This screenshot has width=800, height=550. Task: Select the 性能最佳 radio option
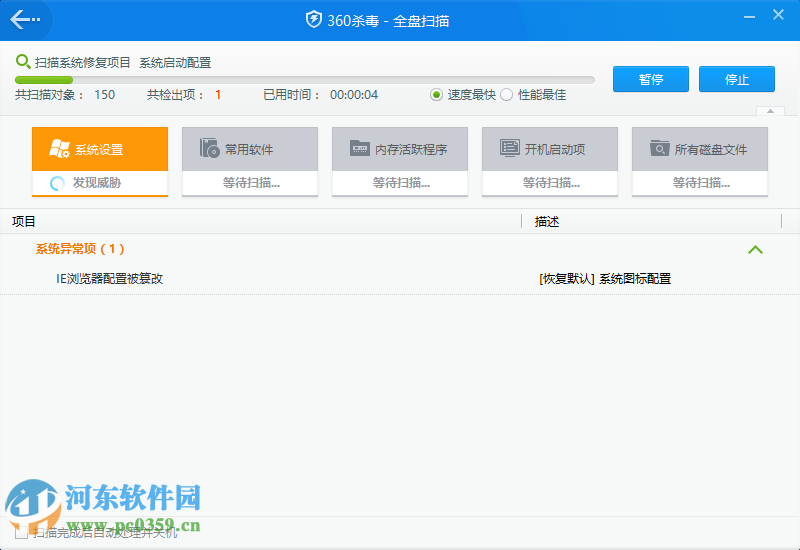[x=506, y=95]
